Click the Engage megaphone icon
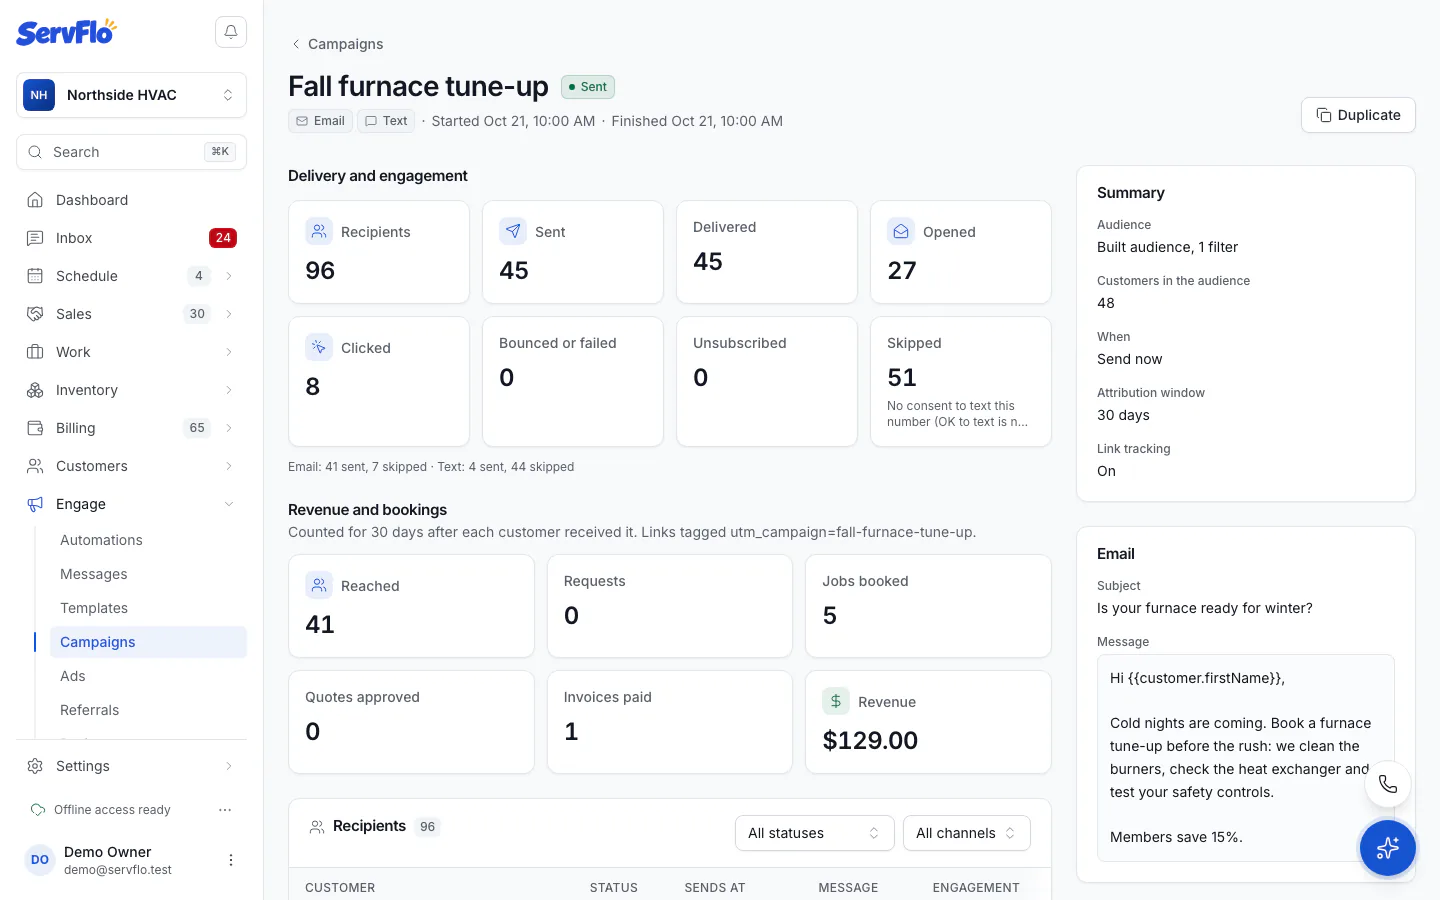 (x=35, y=504)
